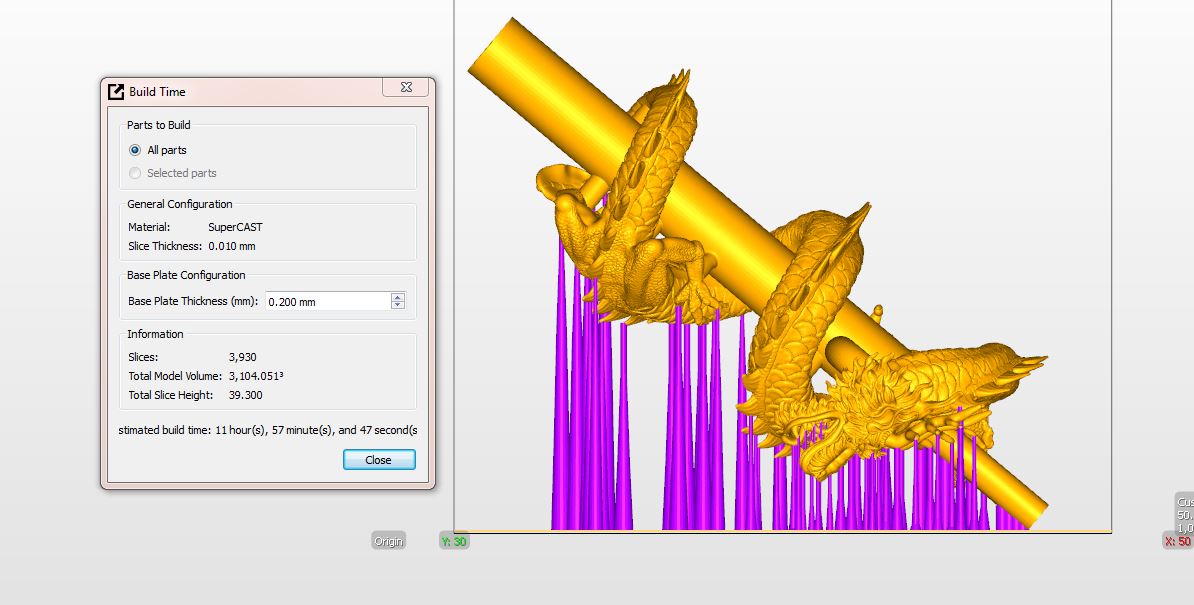Image resolution: width=1194 pixels, height=605 pixels.
Task: Click the Build Time title bar text
Action: 157,92
